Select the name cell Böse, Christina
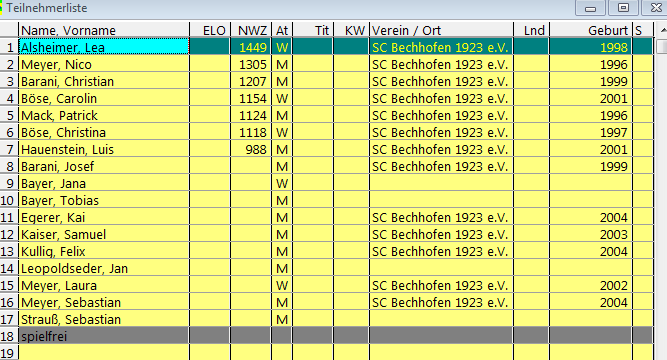This screenshot has height=360, width=667. 104,132
